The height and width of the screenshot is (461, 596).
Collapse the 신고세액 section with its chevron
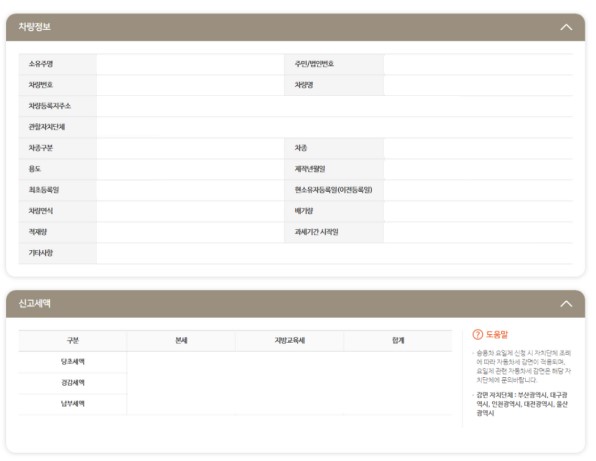pos(566,304)
